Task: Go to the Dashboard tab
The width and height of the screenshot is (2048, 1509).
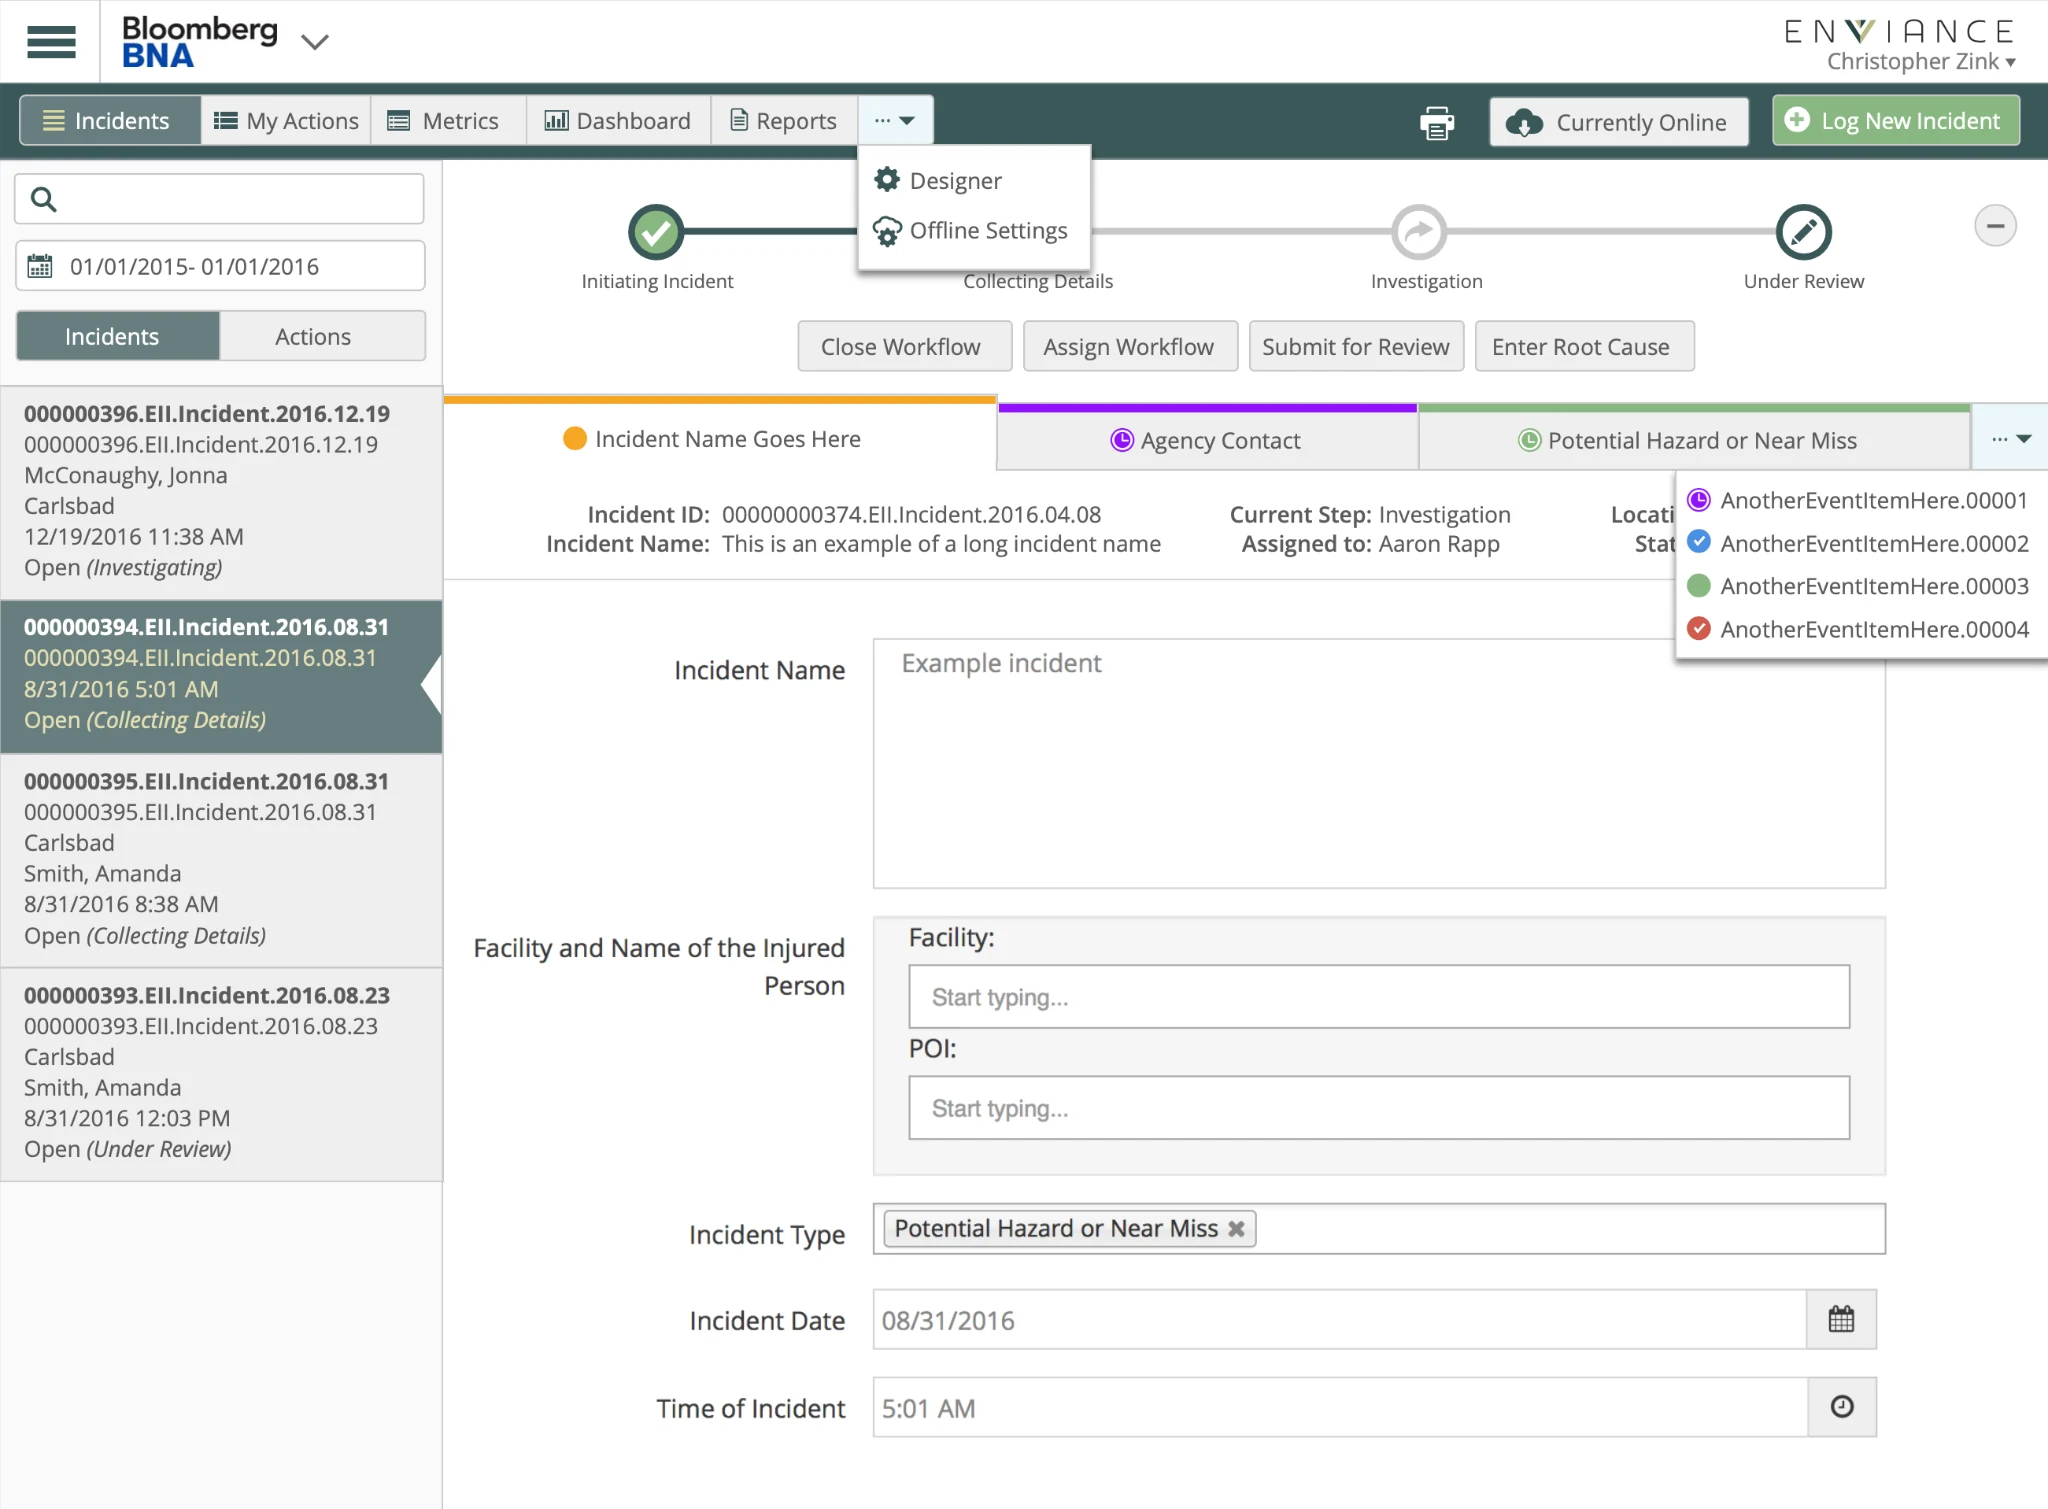Action: point(618,121)
